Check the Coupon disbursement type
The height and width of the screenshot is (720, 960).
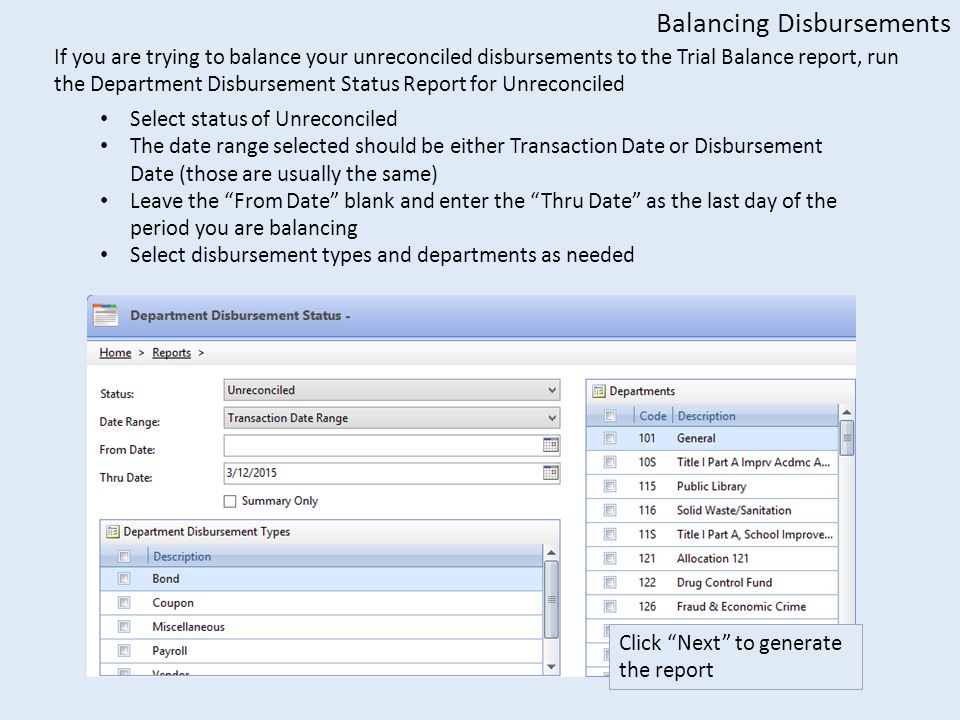point(124,602)
